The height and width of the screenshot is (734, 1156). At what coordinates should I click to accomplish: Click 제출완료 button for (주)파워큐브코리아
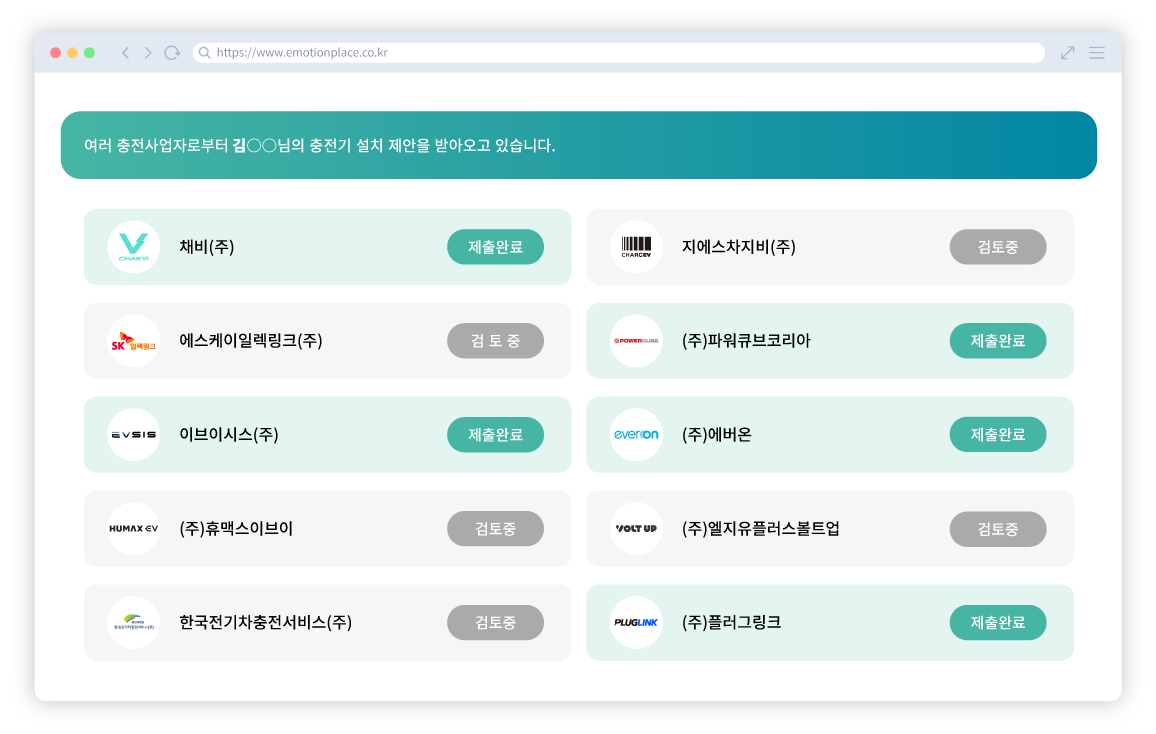point(998,340)
